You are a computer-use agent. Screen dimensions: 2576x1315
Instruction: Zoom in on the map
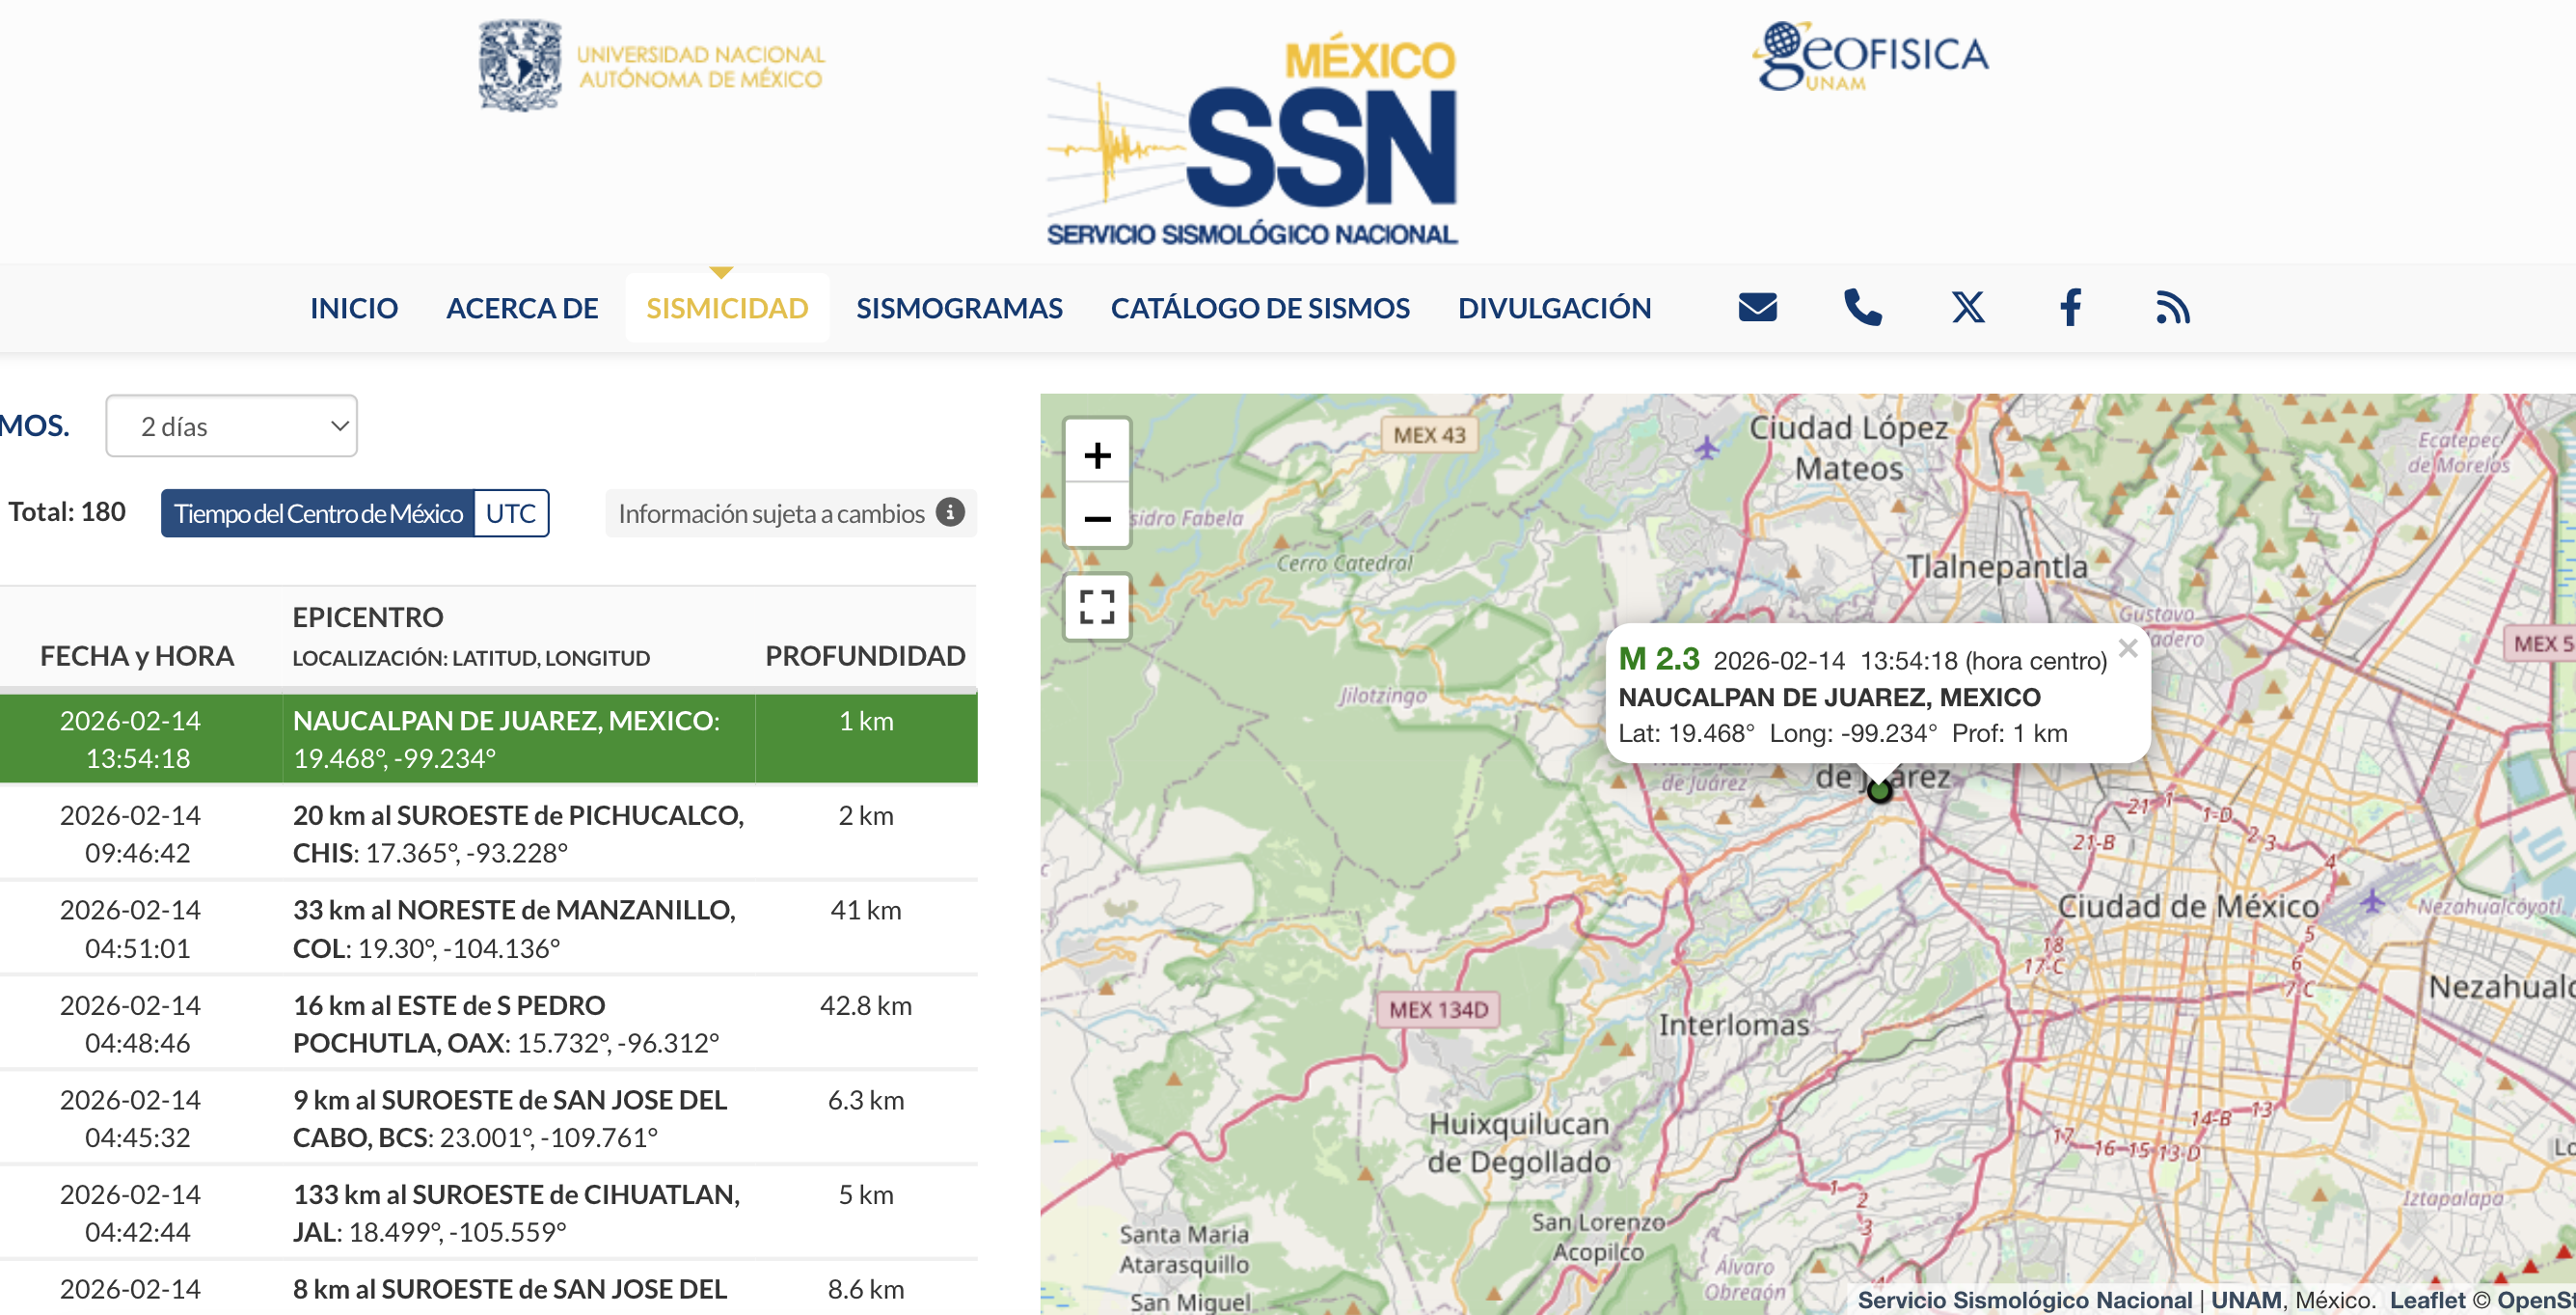coord(1097,455)
